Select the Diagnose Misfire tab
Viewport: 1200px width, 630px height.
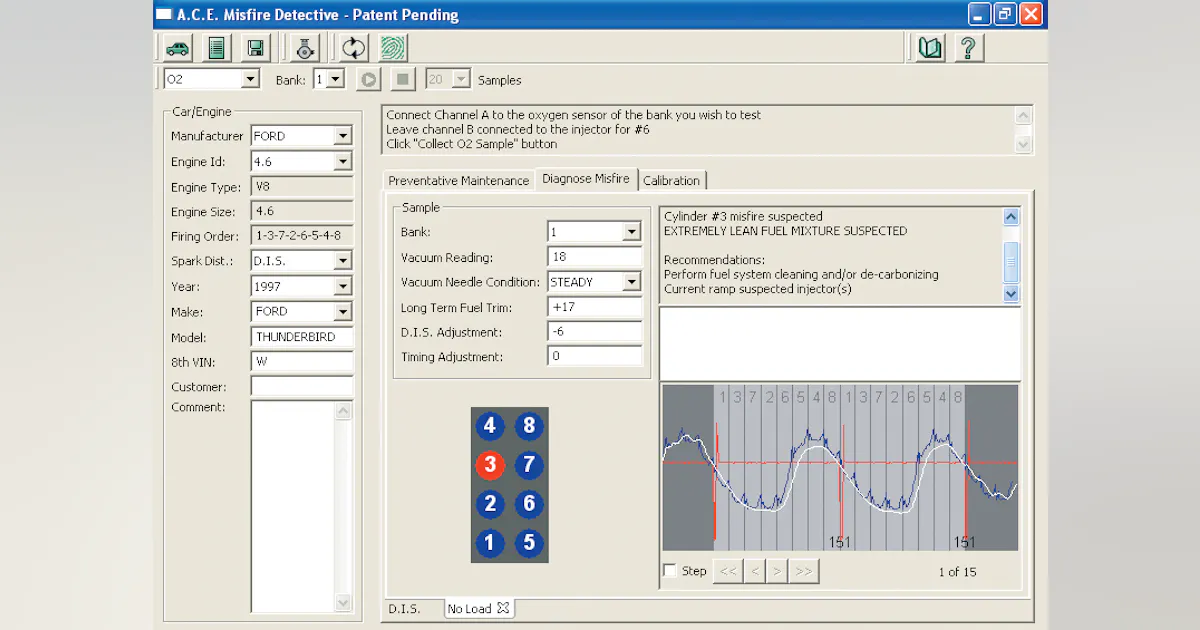pyautogui.click(x=586, y=179)
